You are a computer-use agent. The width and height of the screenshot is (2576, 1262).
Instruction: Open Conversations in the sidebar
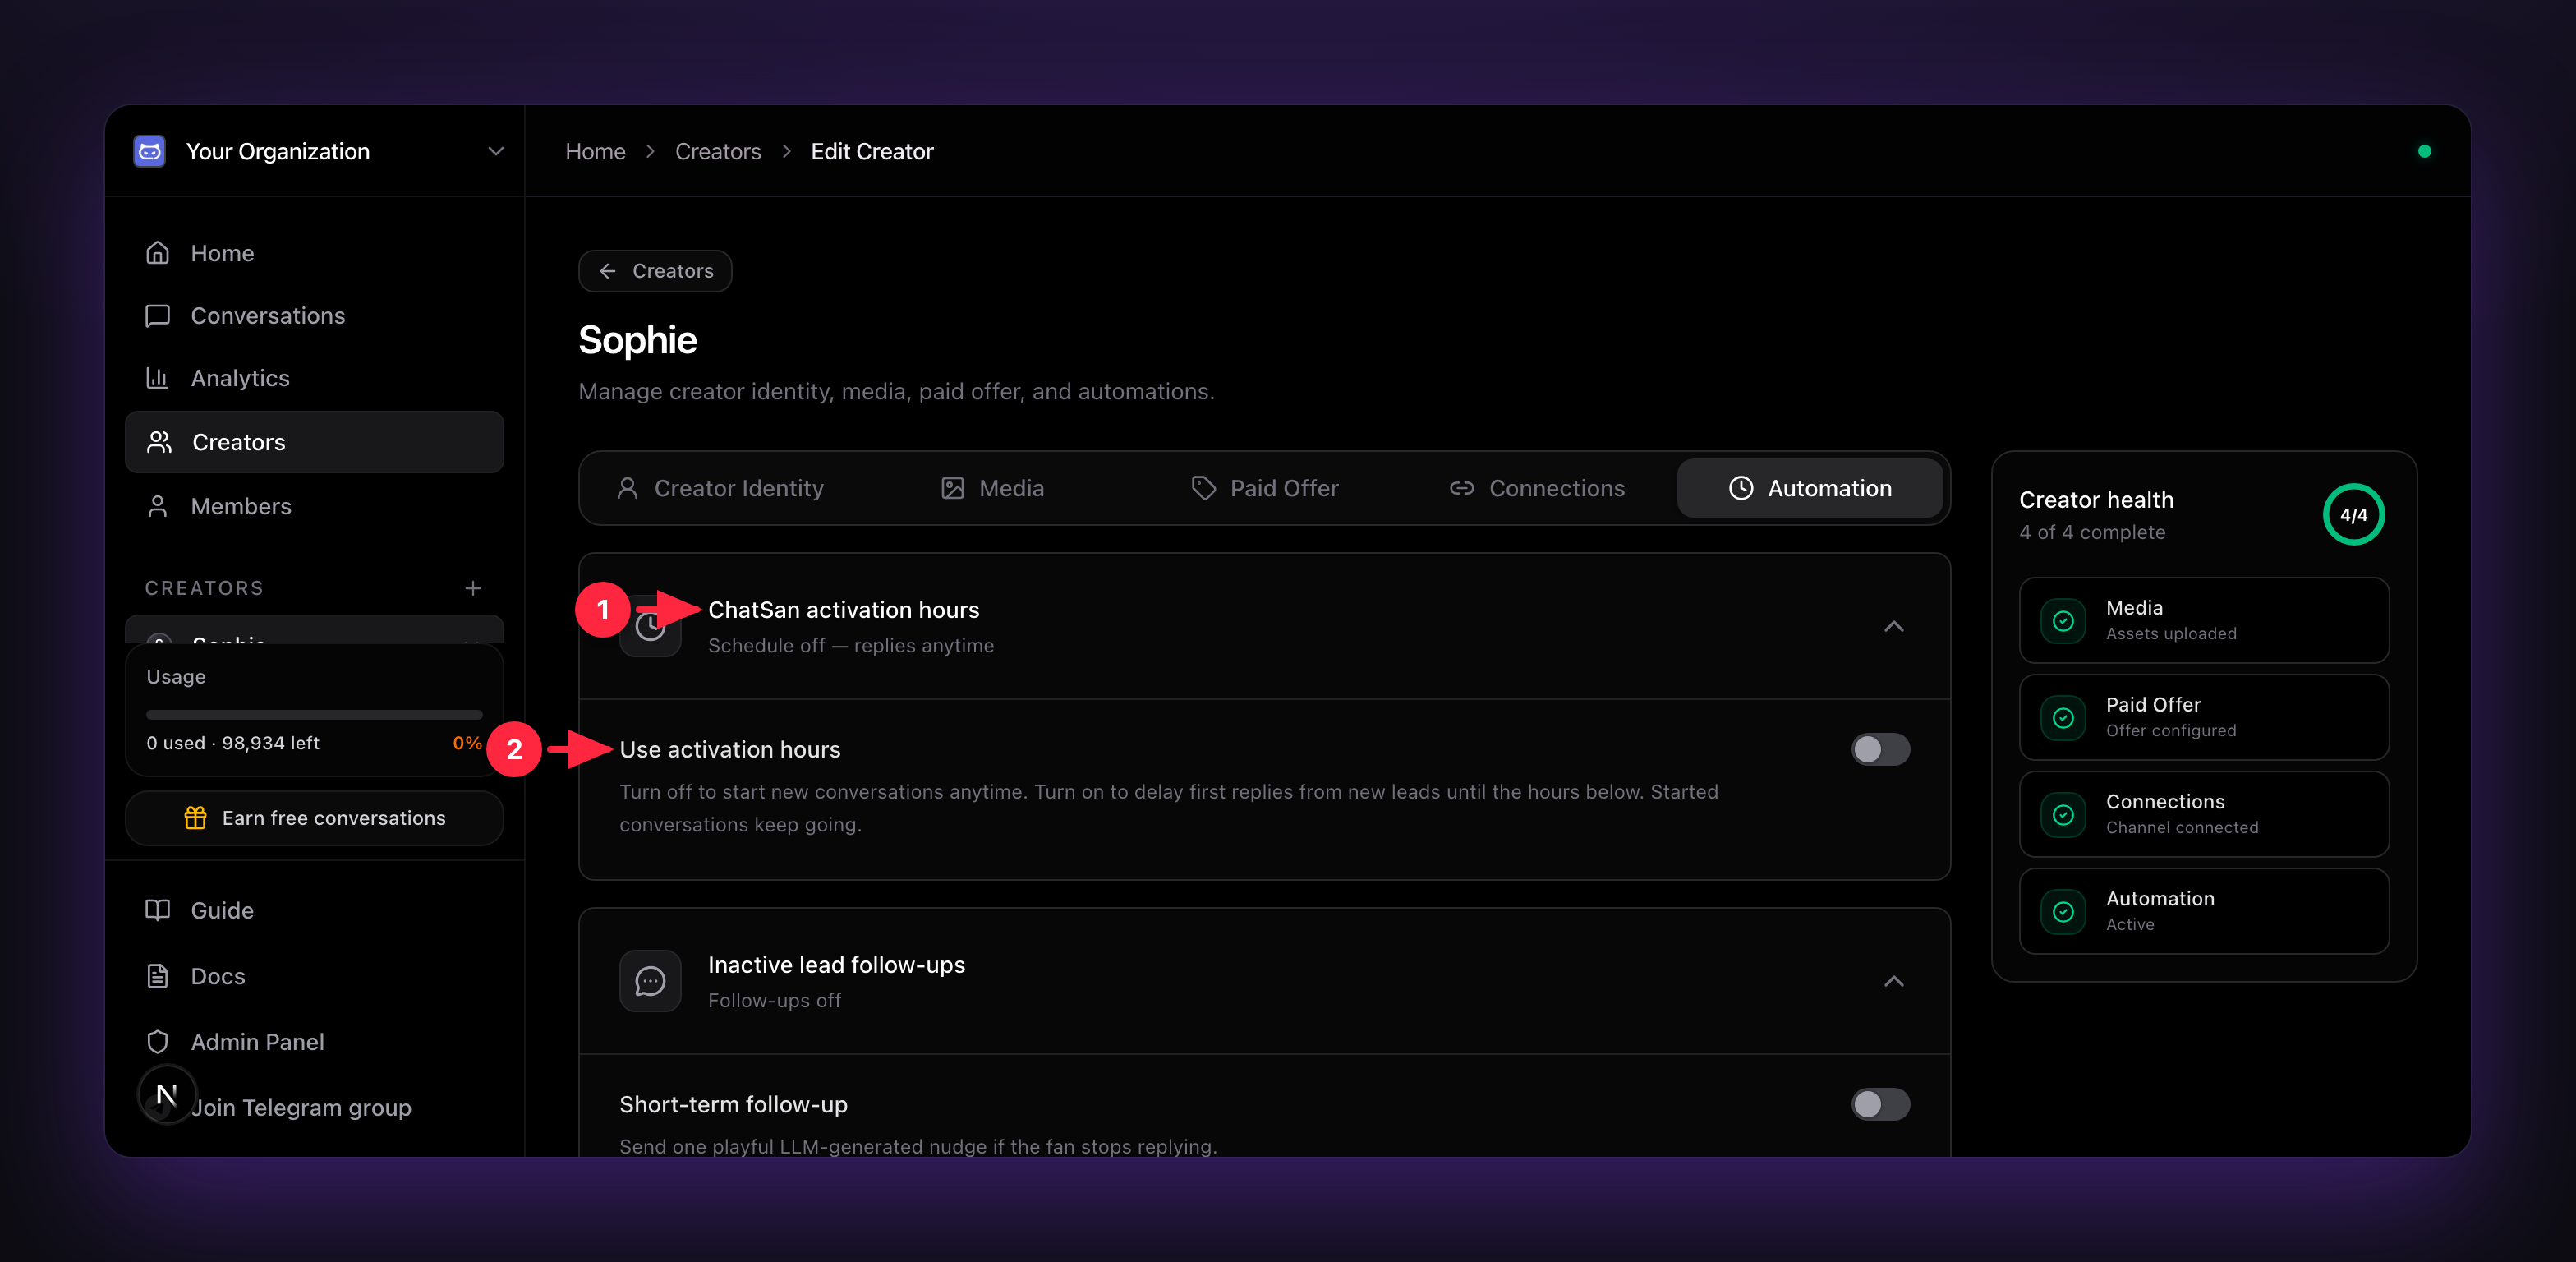(314, 316)
